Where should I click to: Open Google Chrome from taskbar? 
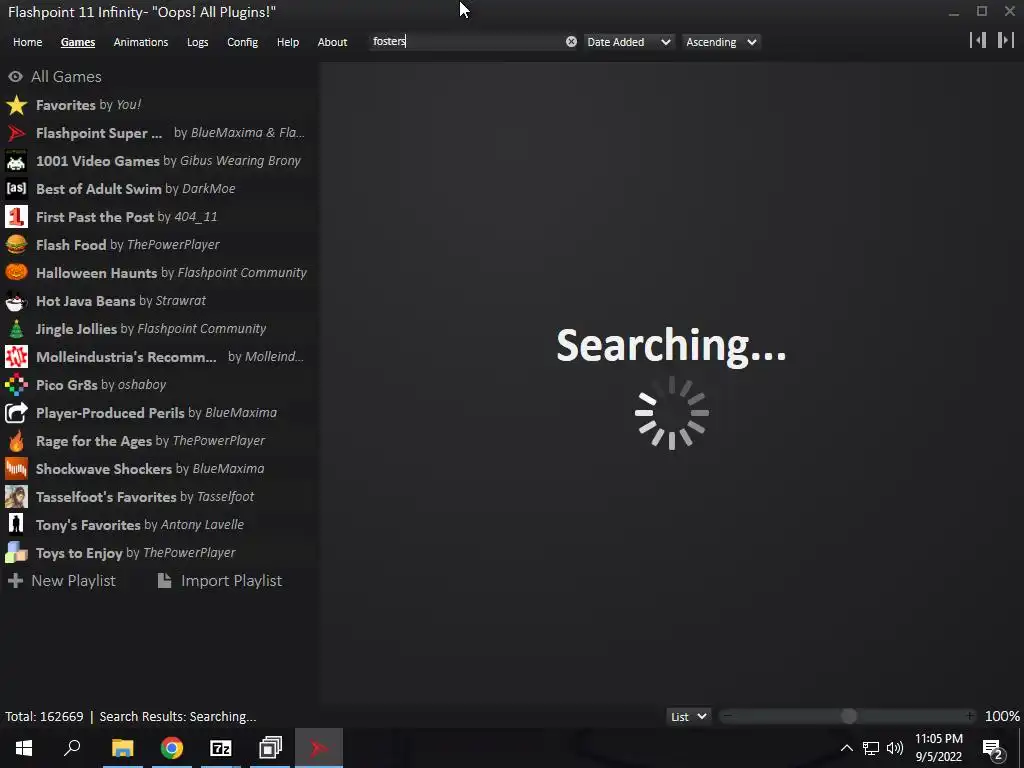pyautogui.click(x=172, y=748)
